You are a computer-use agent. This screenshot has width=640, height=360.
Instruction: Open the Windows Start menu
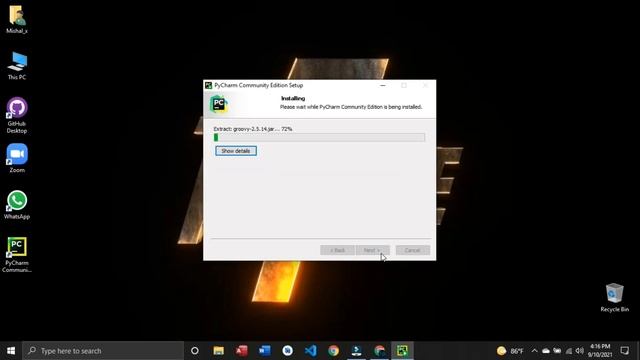pos(11,351)
